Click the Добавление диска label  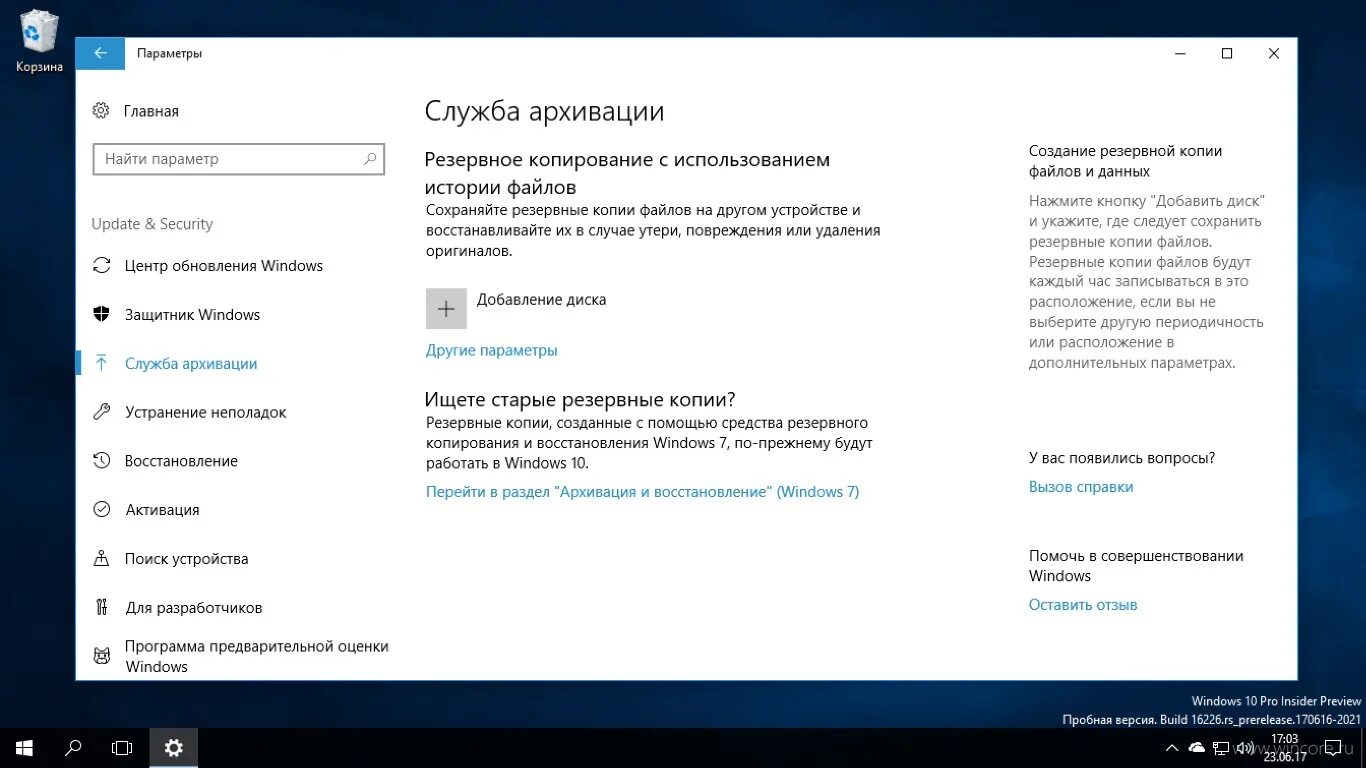541,299
